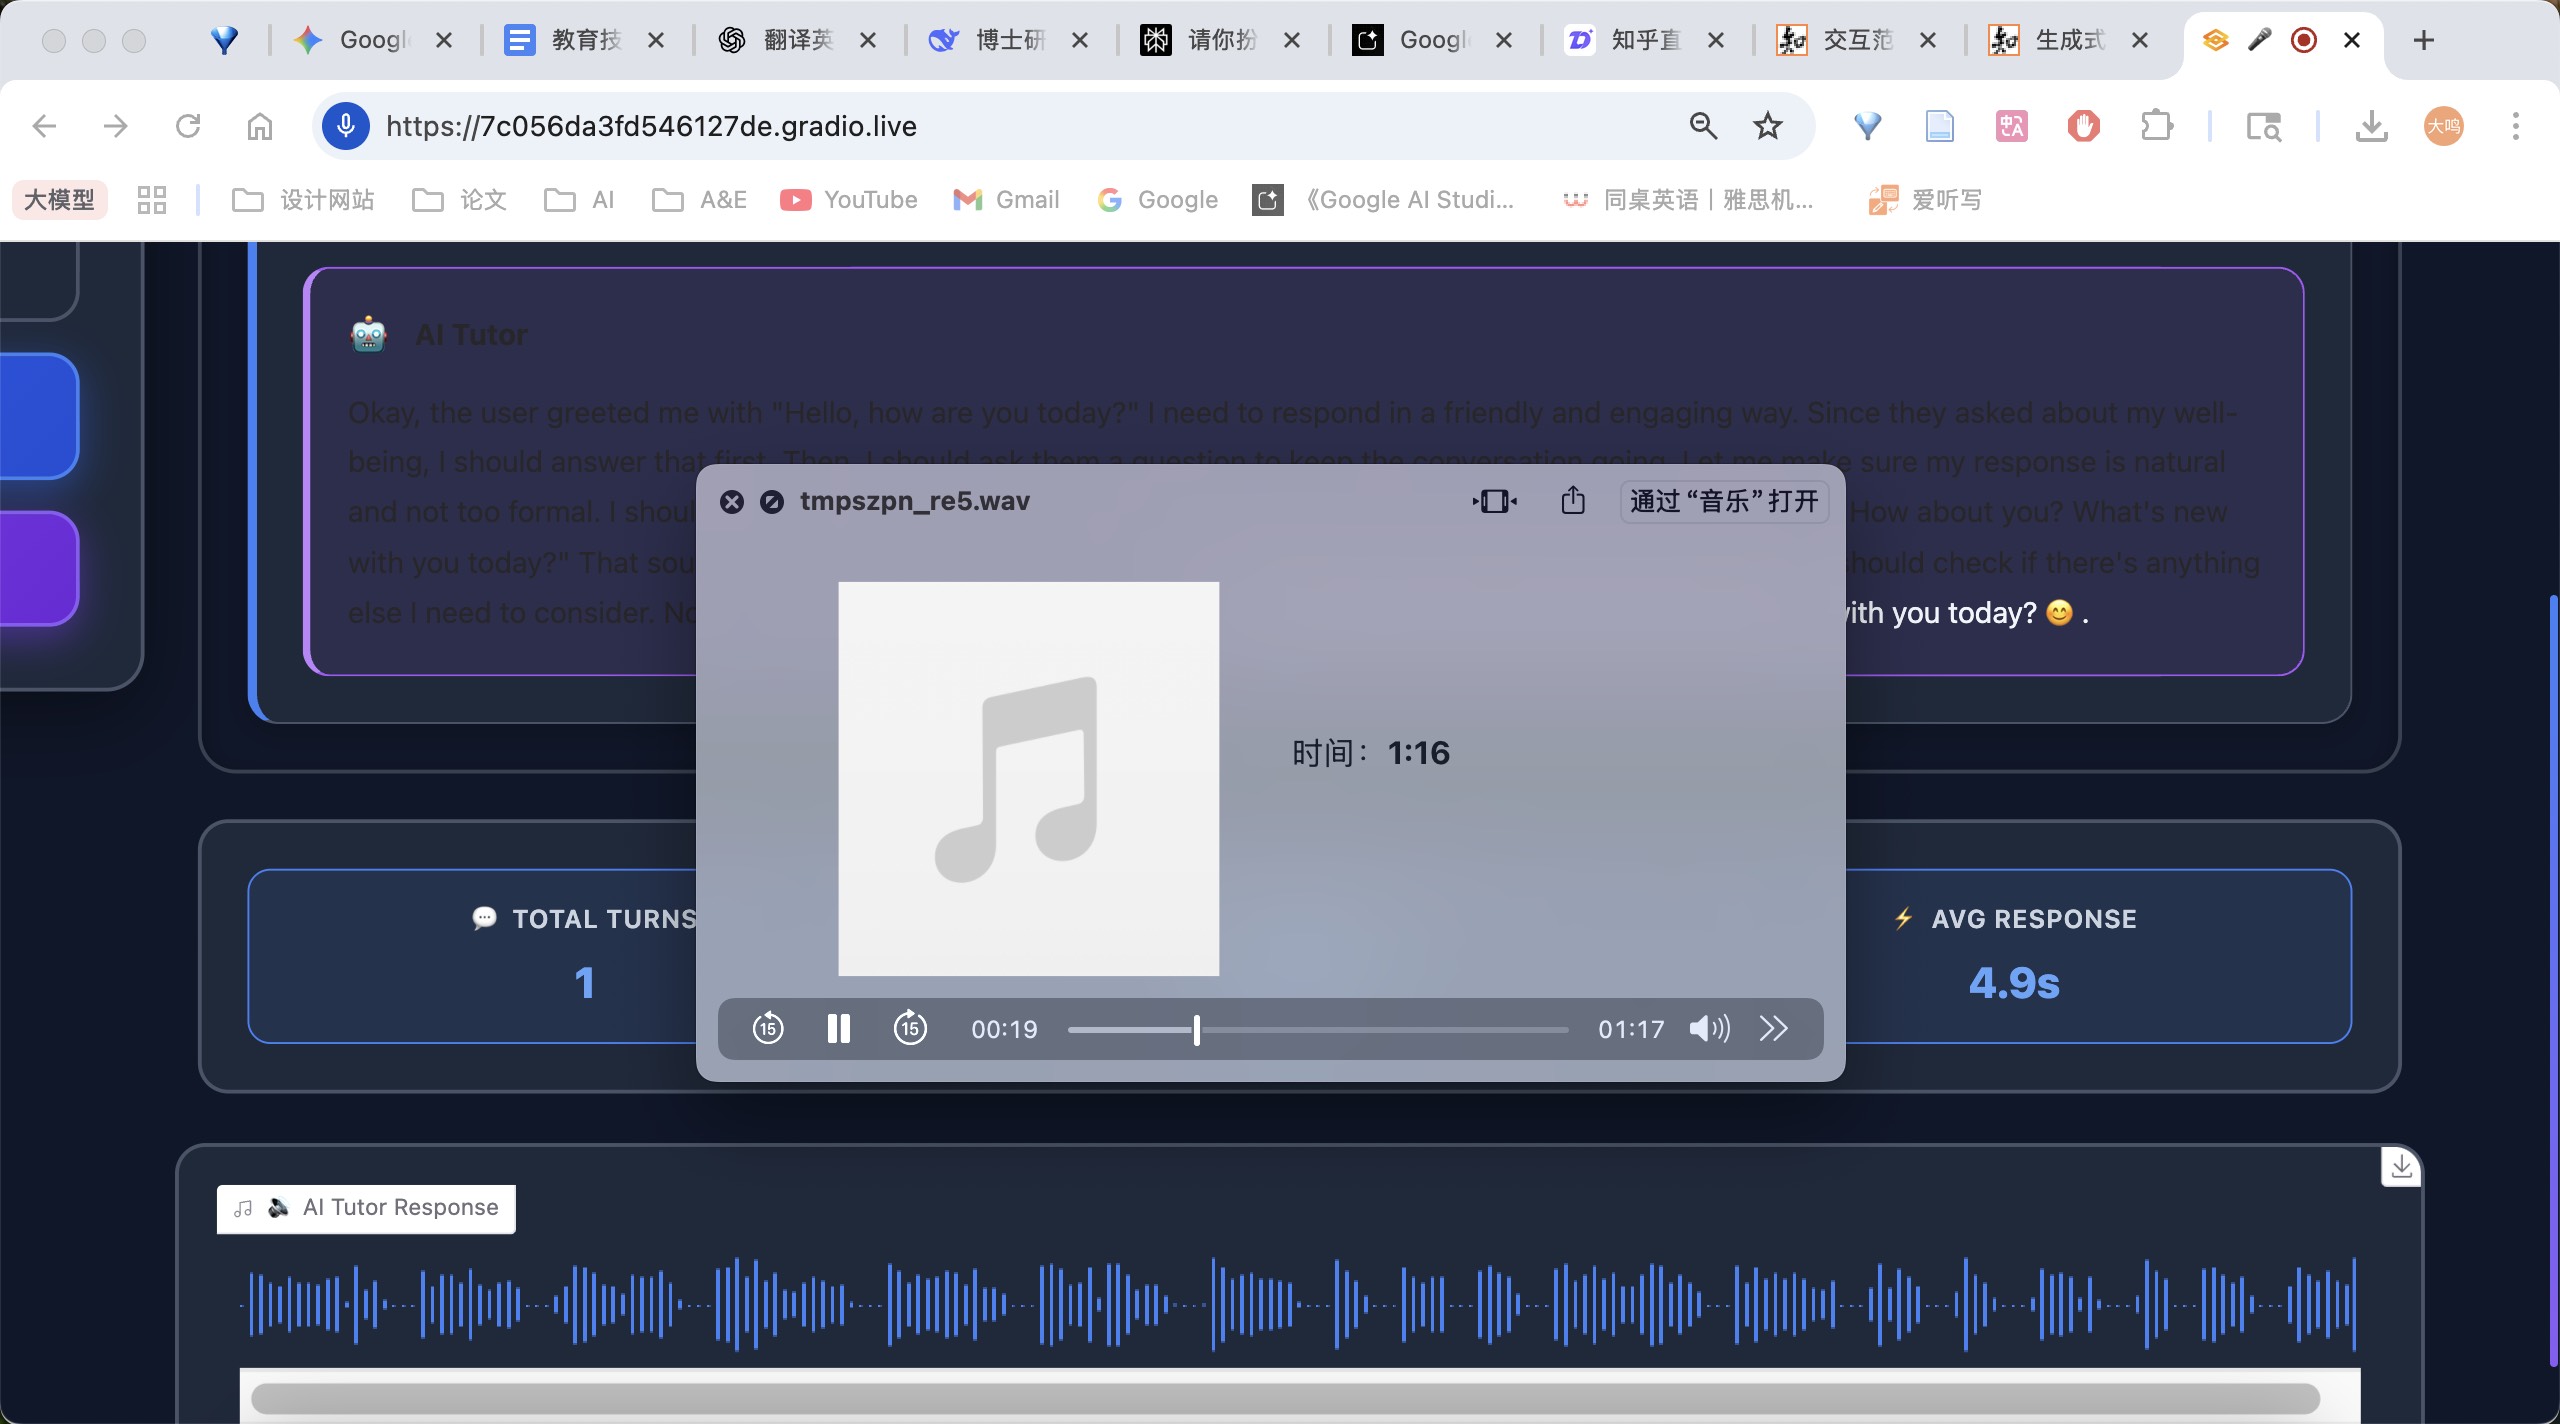
Task: Mute the Quick Look volume
Action: (1709, 1028)
